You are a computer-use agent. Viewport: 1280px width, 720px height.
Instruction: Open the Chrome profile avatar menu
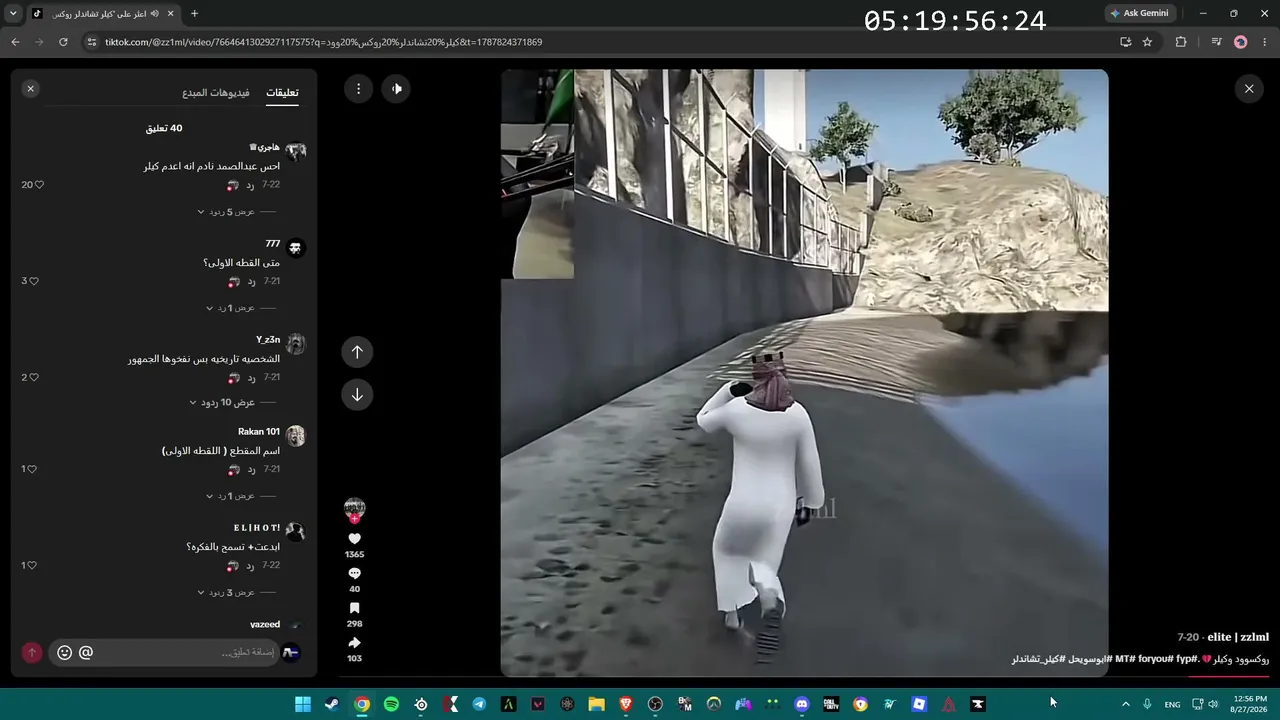(x=1241, y=42)
